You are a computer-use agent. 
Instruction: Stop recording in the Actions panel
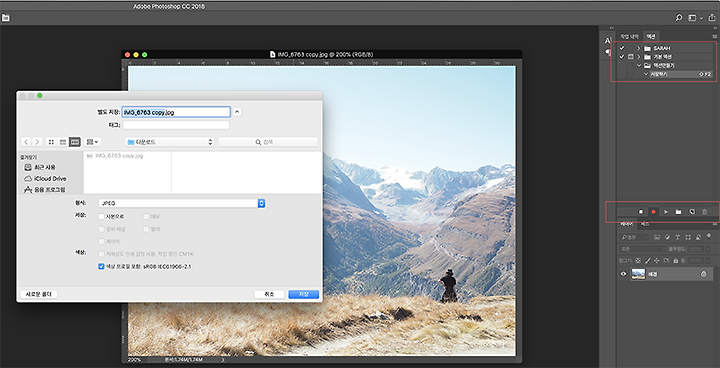click(x=641, y=212)
